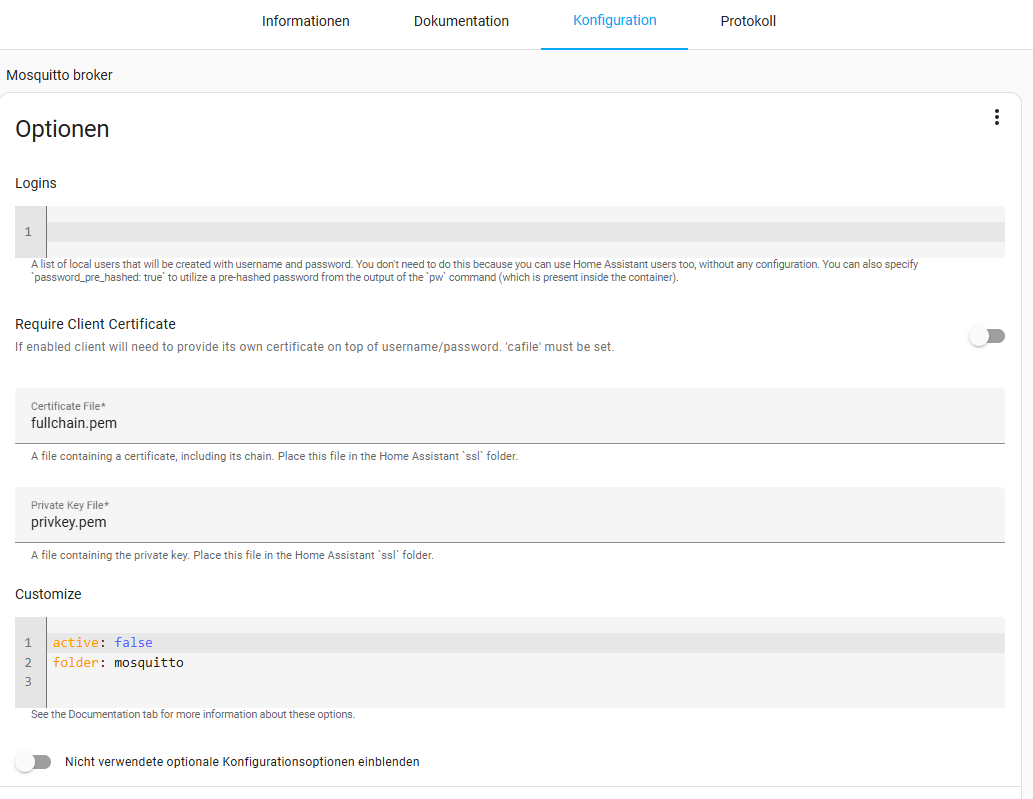This screenshot has width=1033, height=799.
Task: Go to the Protokoll tab
Action: tap(748, 21)
